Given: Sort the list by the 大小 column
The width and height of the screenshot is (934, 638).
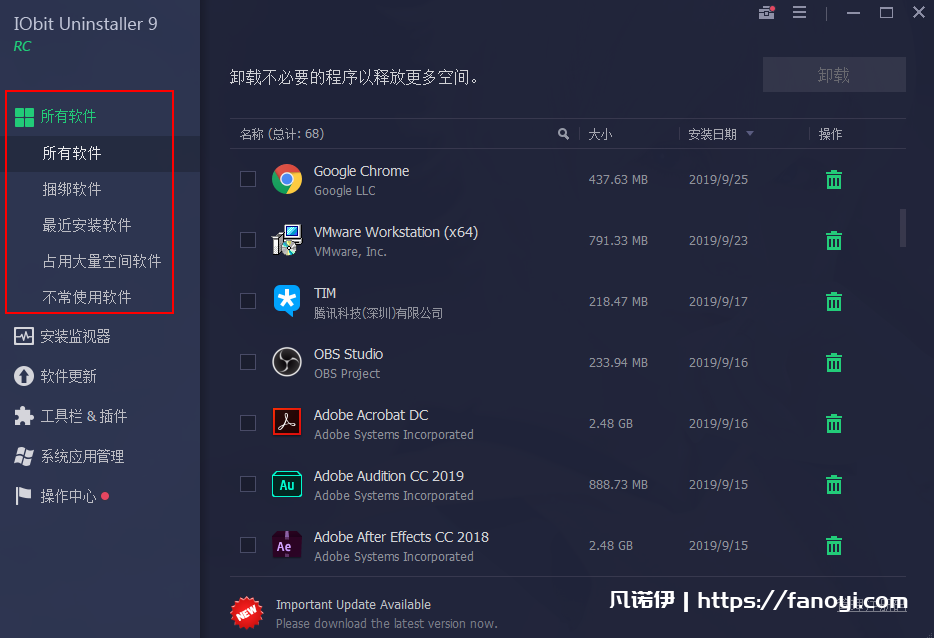Looking at the screenshot, I should [600, 134].
